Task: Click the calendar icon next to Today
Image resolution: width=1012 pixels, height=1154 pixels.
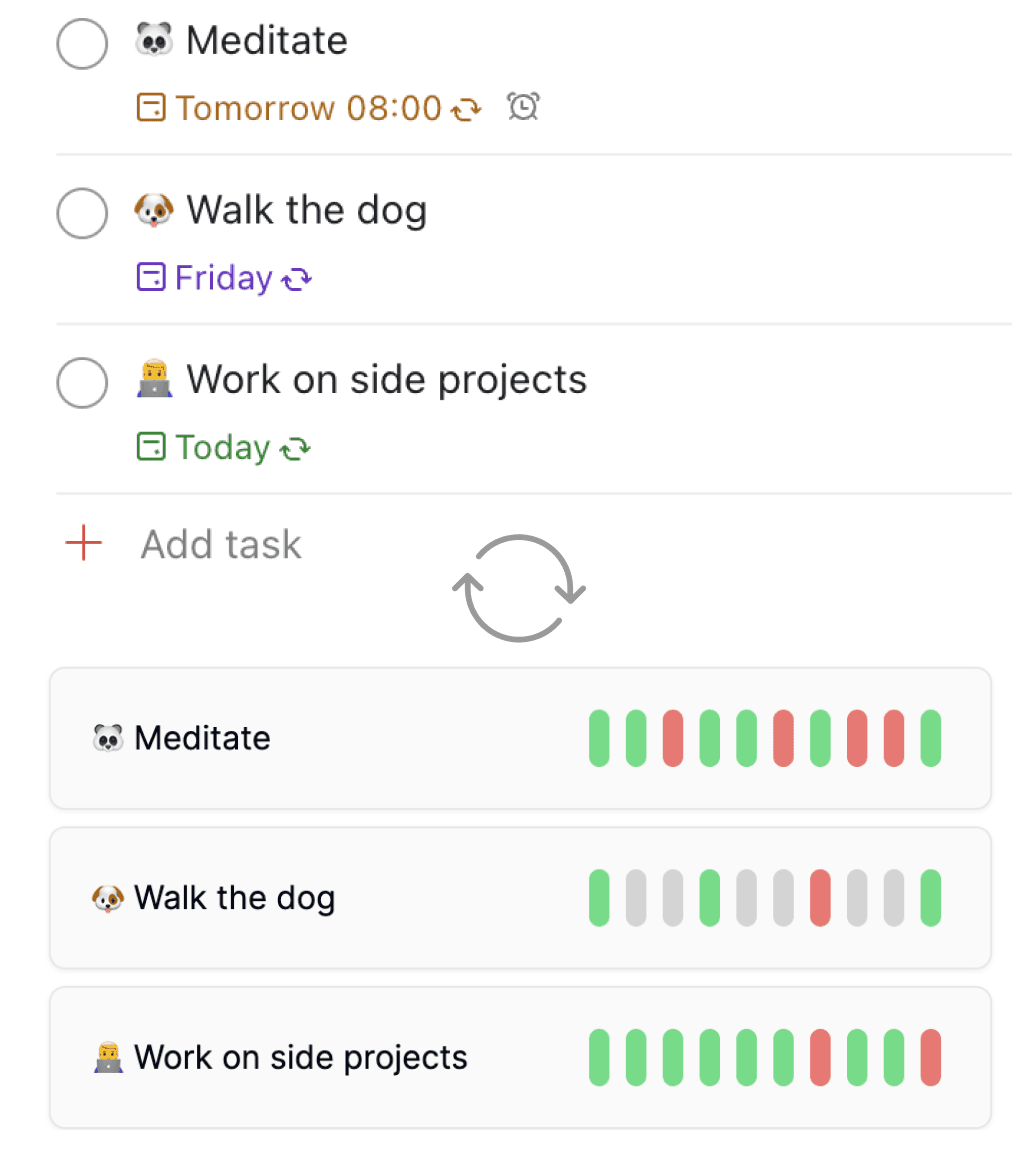Action: point(150,448)
